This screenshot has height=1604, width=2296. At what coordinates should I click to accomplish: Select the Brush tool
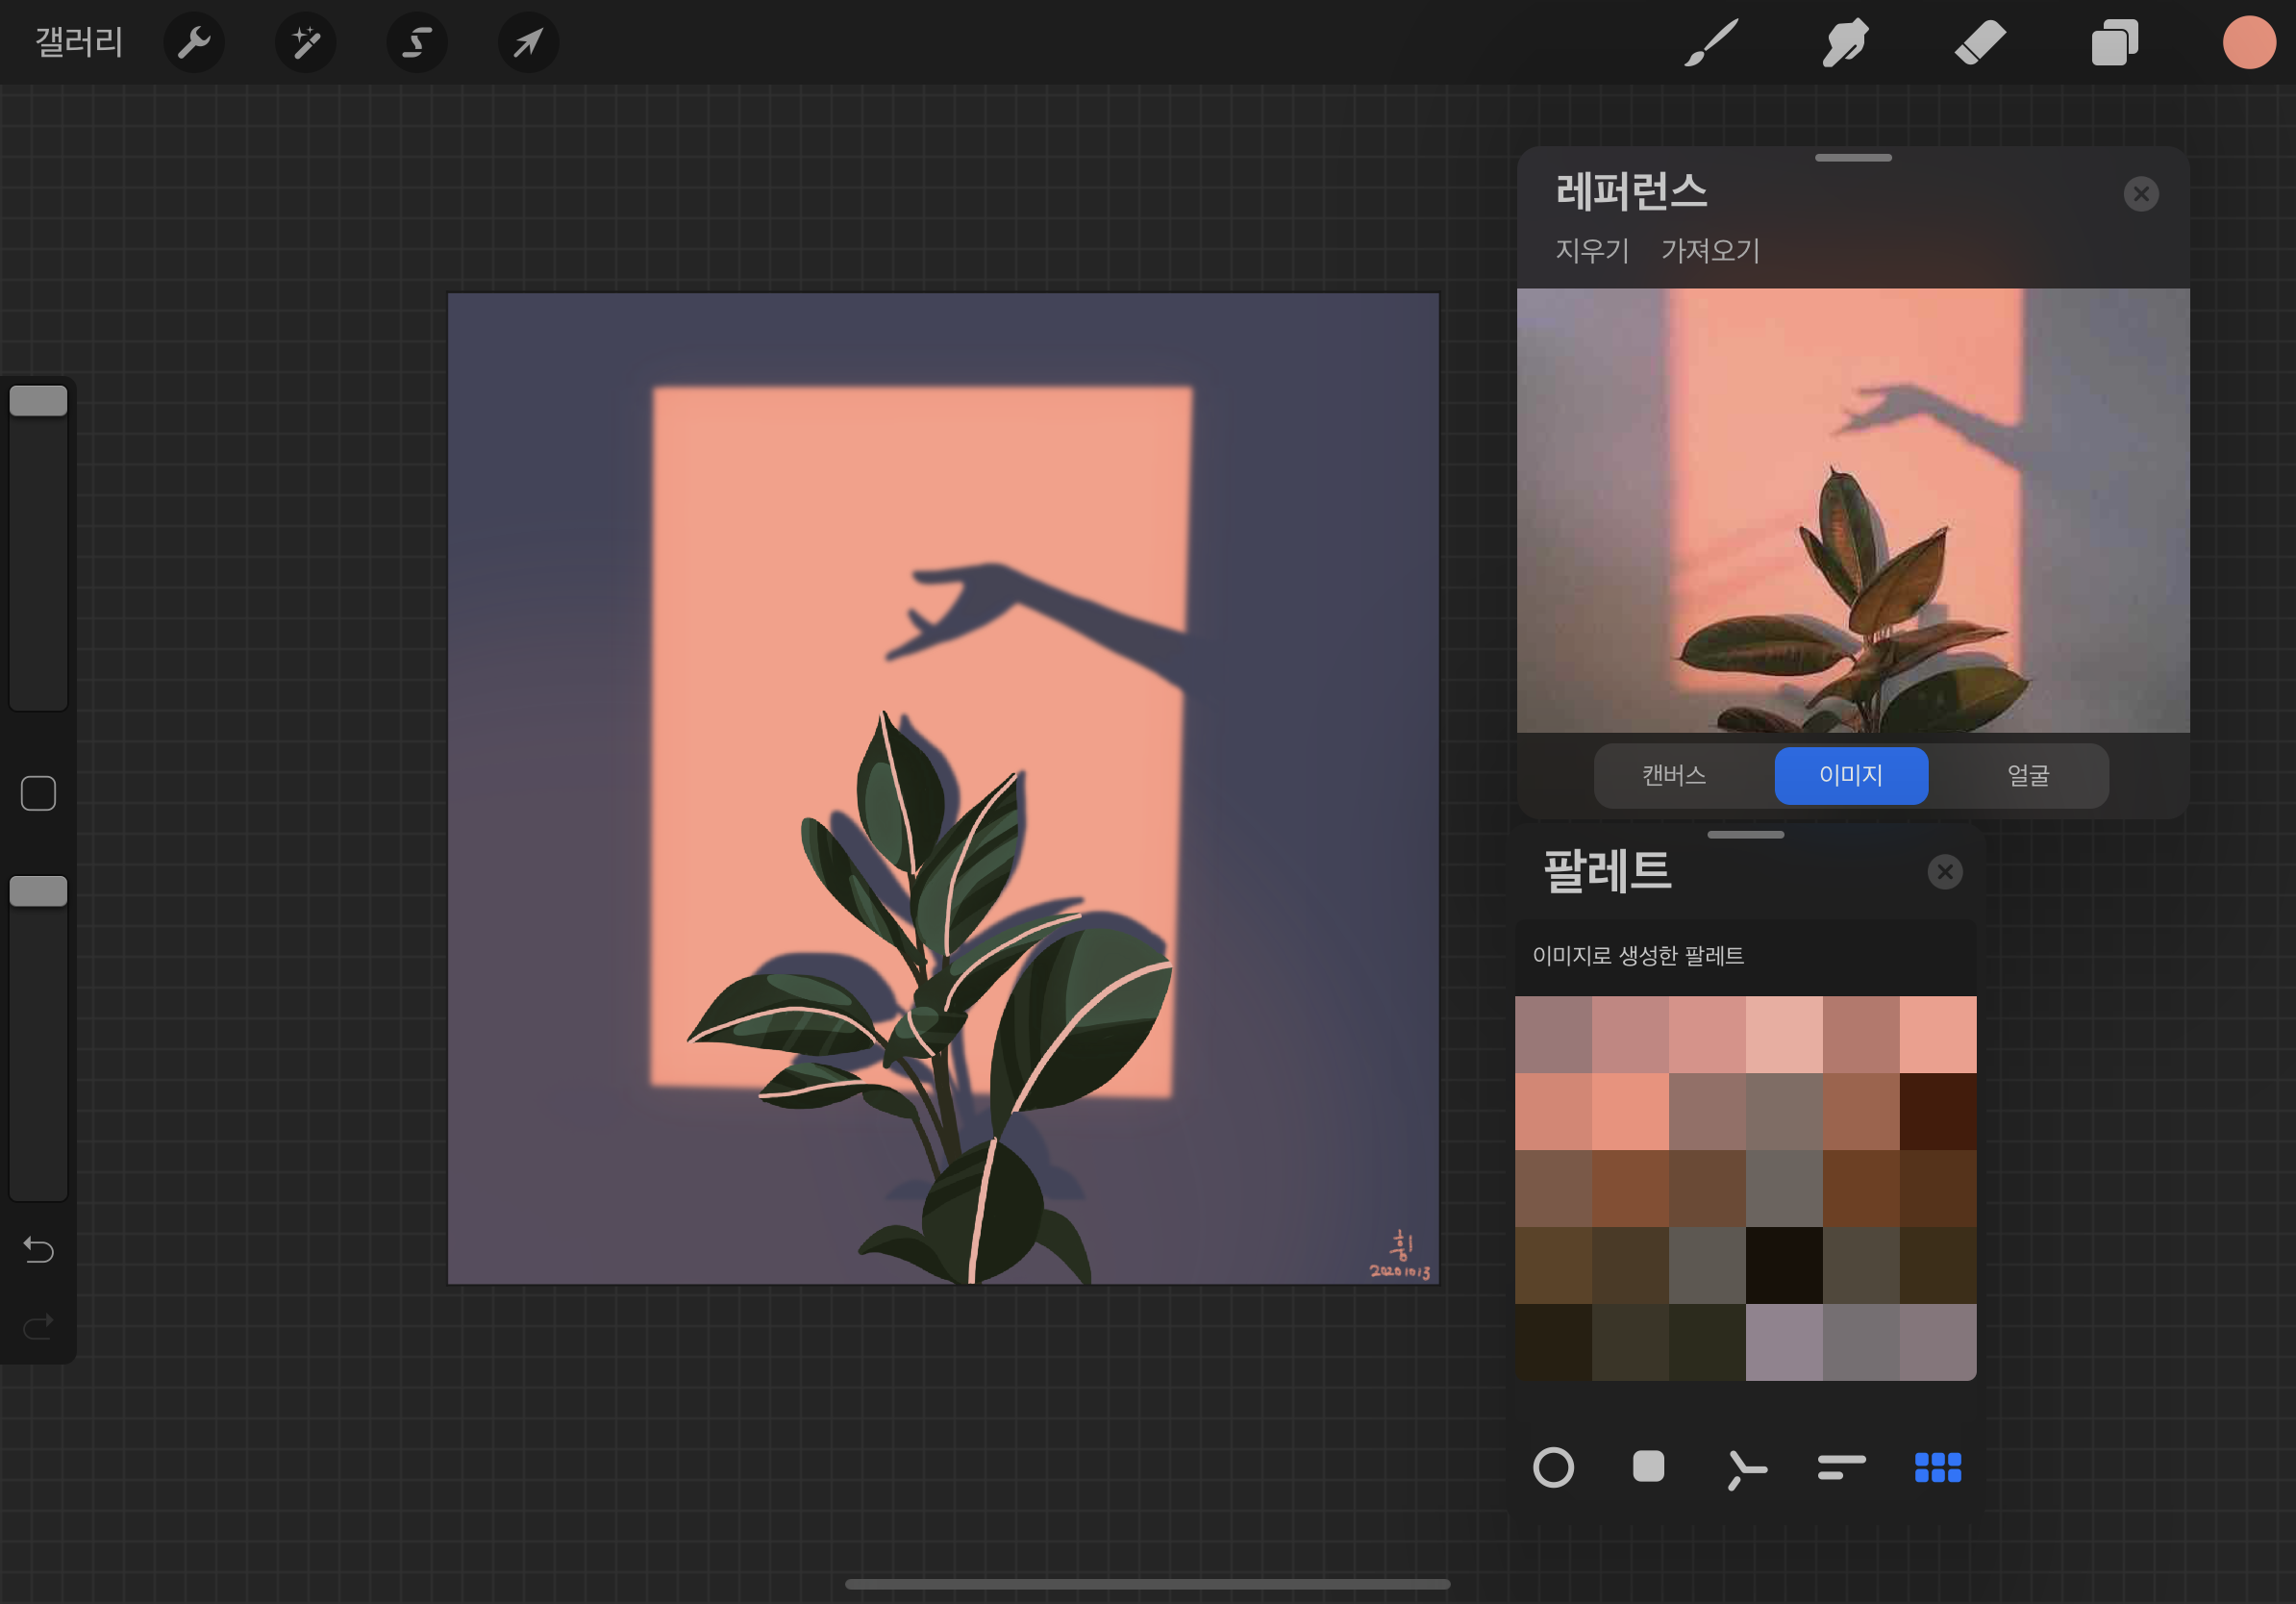[x=1711, y=43]
